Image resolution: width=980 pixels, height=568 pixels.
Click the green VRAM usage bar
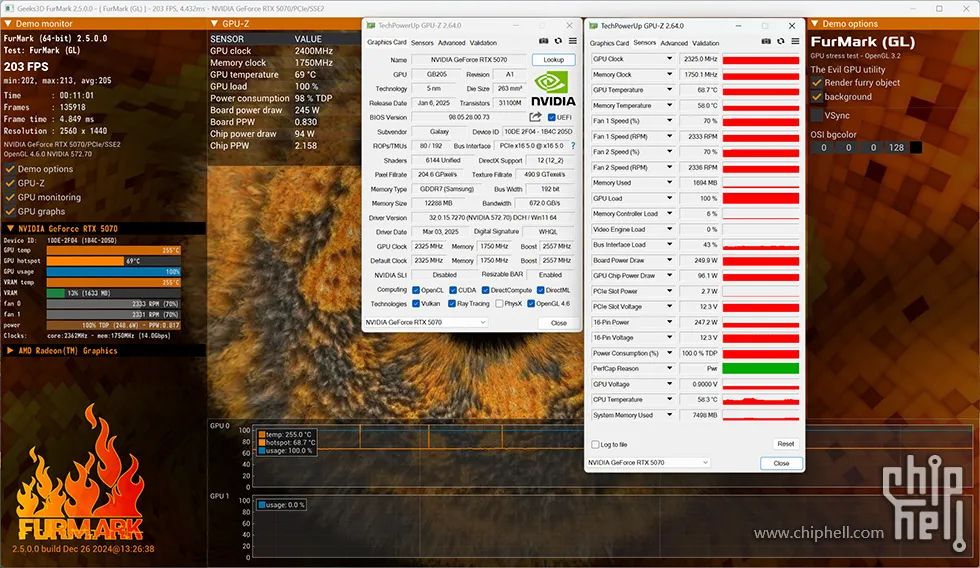coord(56,293)
